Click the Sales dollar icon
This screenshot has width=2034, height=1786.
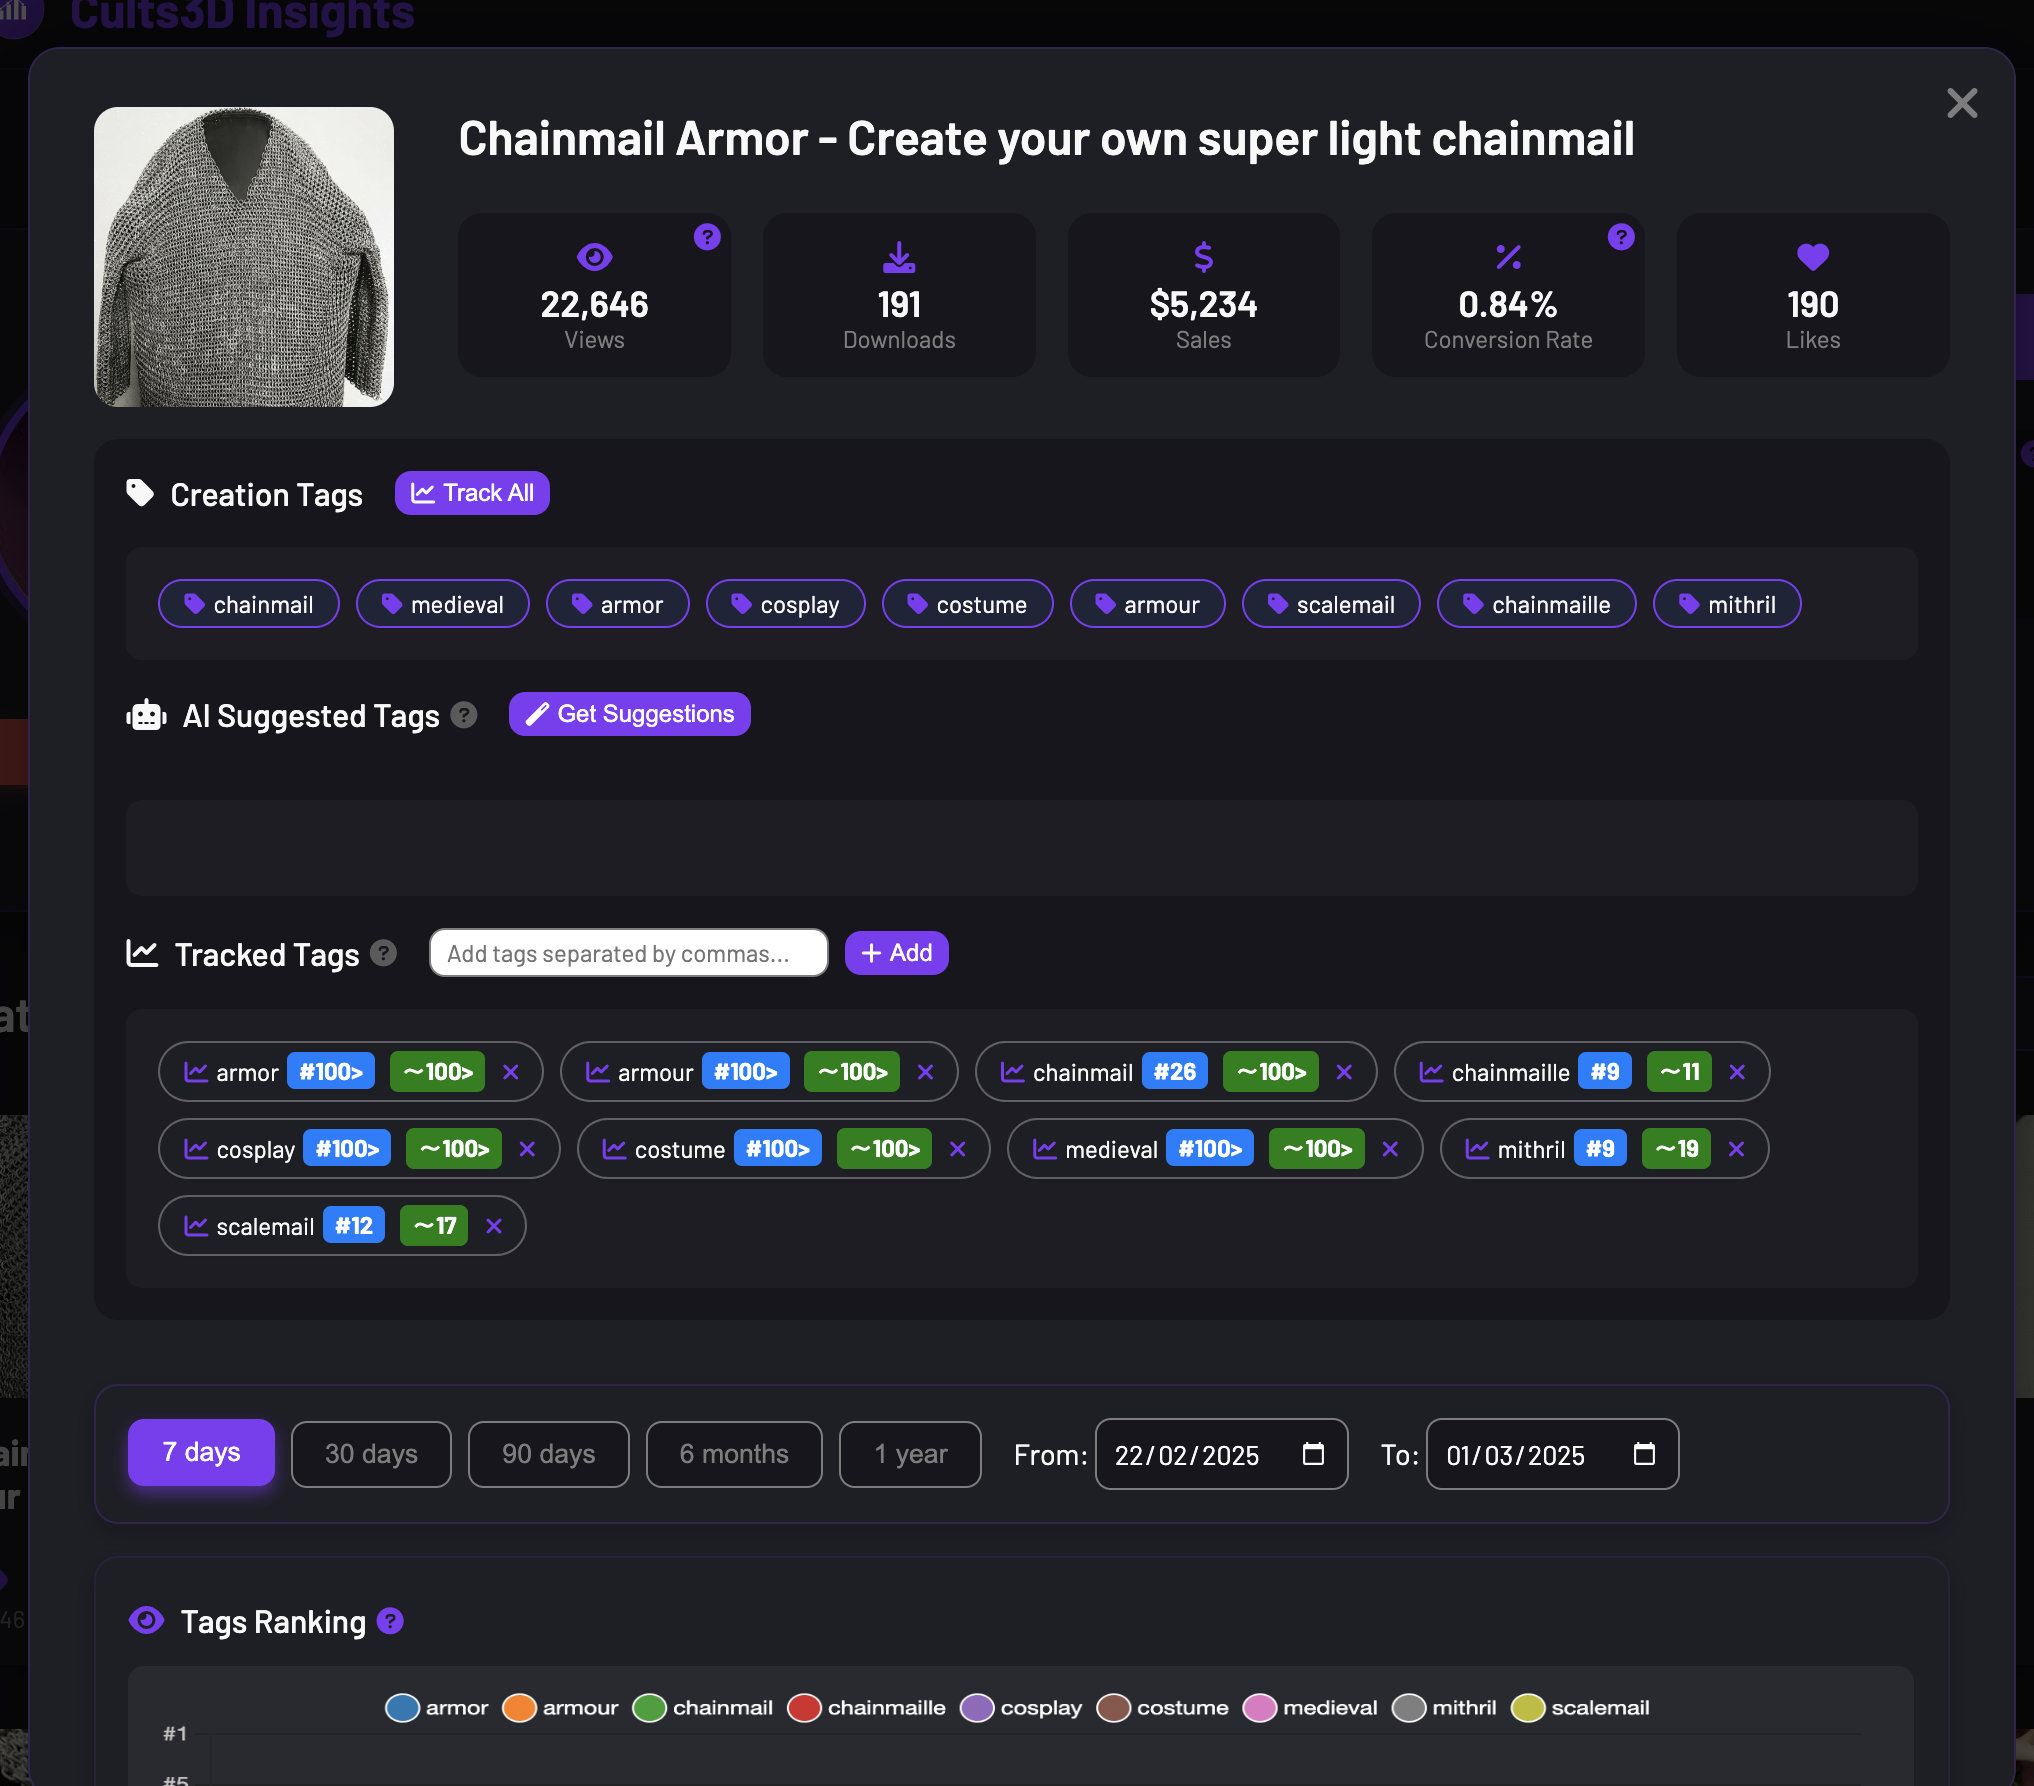(x=1204, y=257)
